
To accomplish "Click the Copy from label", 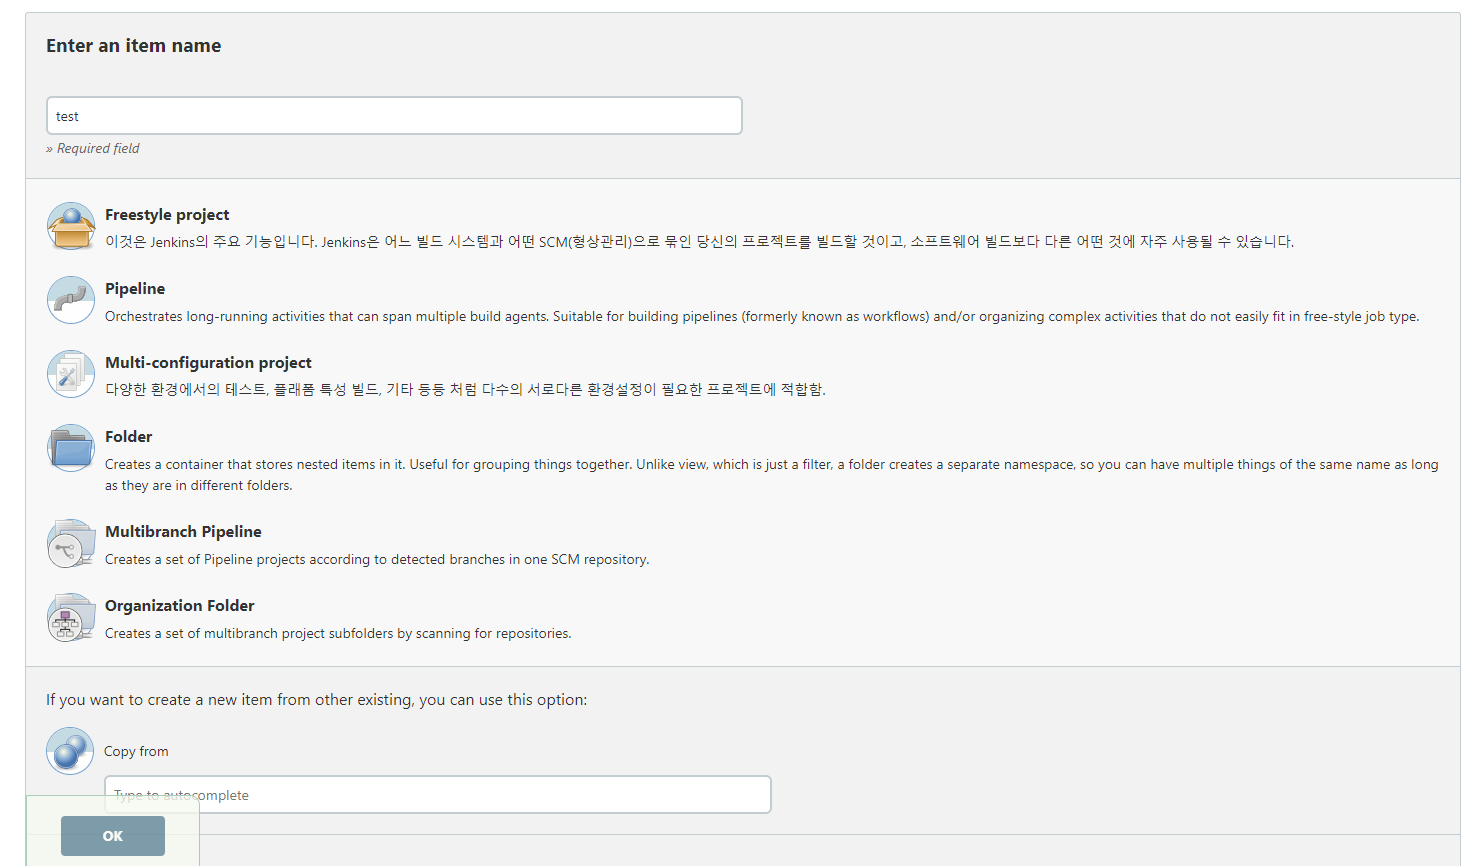I will tap(136, 751).
